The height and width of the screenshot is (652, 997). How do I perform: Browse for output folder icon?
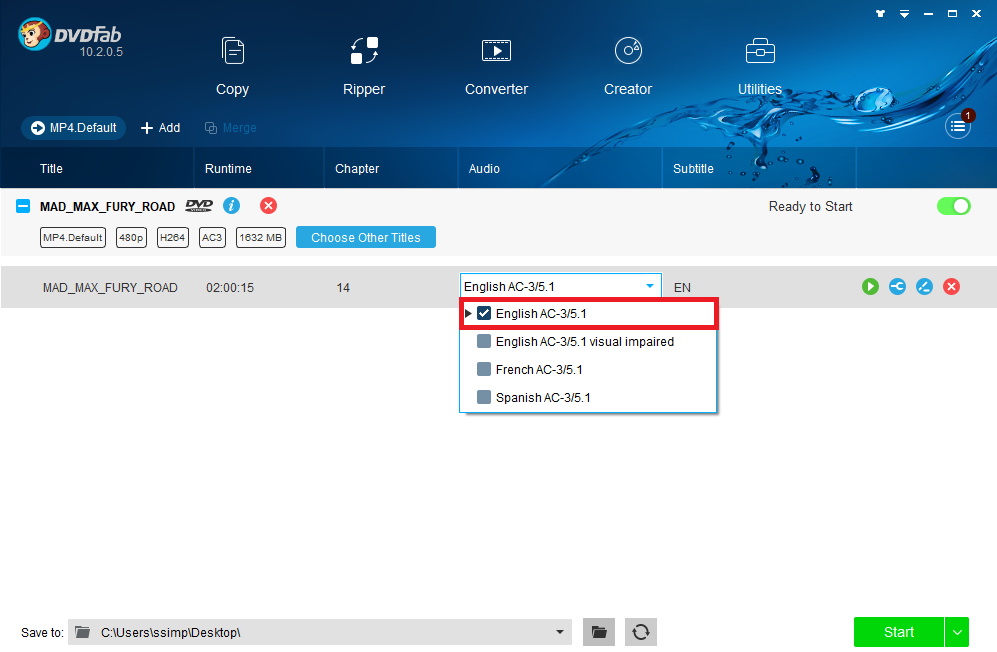(x=599, y=632)
